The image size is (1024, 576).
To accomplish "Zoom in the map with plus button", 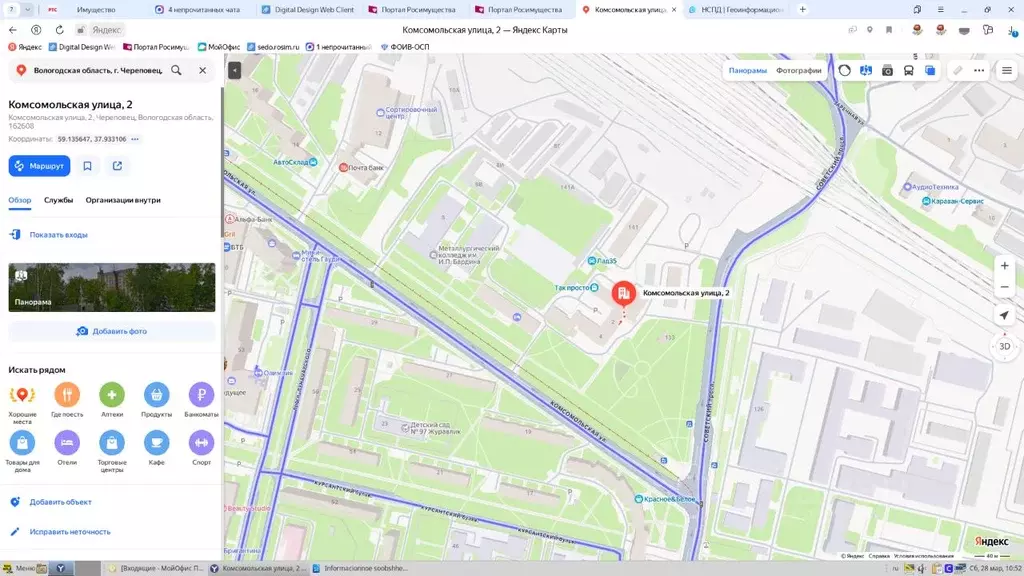I will [x=1004, y=266].
